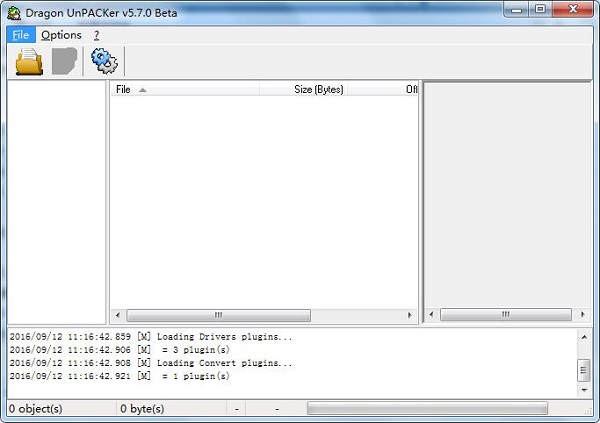Click the File column sort arrow

coord(142,90)
